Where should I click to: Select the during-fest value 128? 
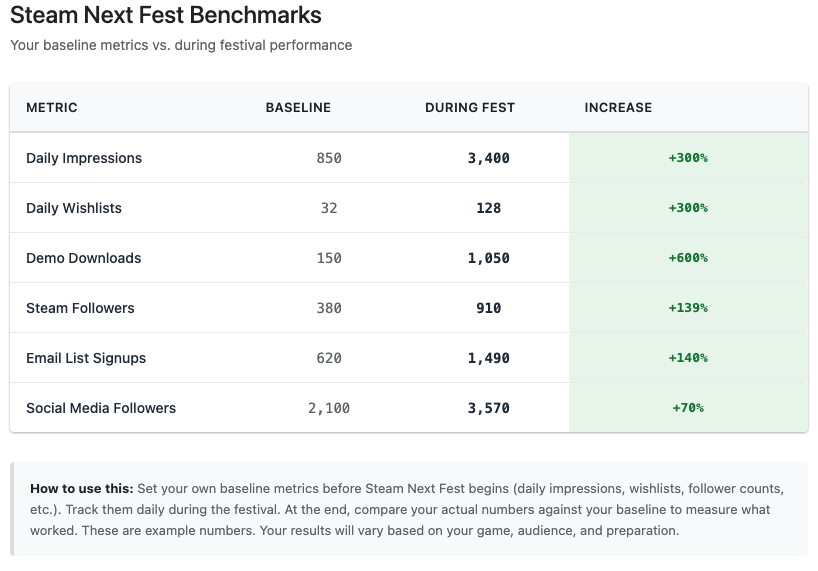(488, 208)
